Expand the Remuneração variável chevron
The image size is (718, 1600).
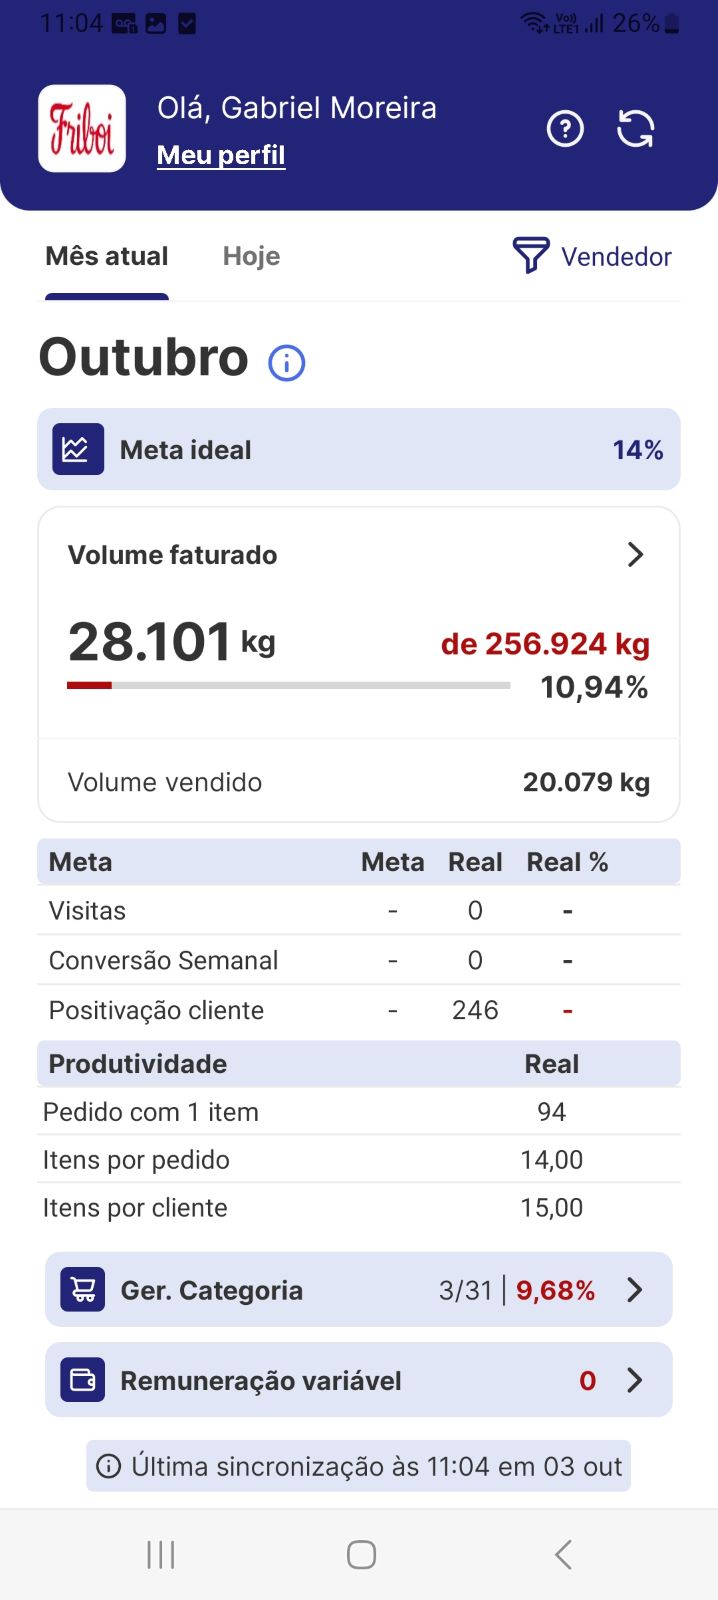click(x=635, y=1380)
